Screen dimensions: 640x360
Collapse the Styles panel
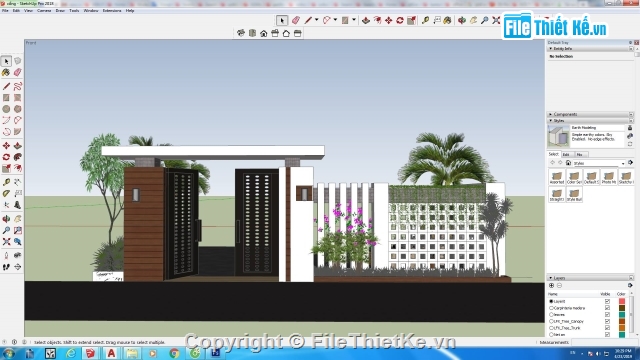pos(551,121)
